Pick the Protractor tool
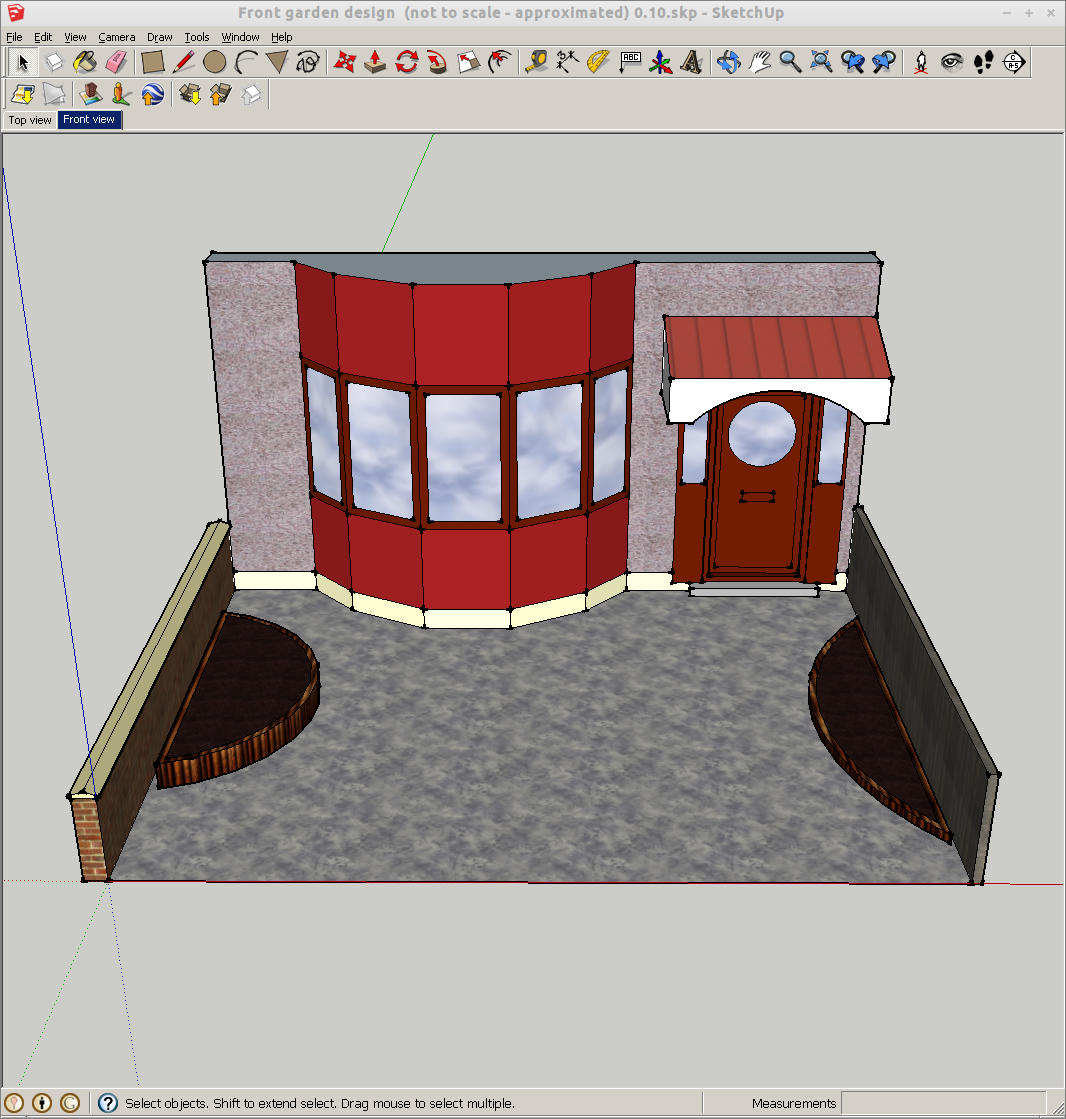The width and height of the screenshot is (1066, 1119). pos(599,62)
